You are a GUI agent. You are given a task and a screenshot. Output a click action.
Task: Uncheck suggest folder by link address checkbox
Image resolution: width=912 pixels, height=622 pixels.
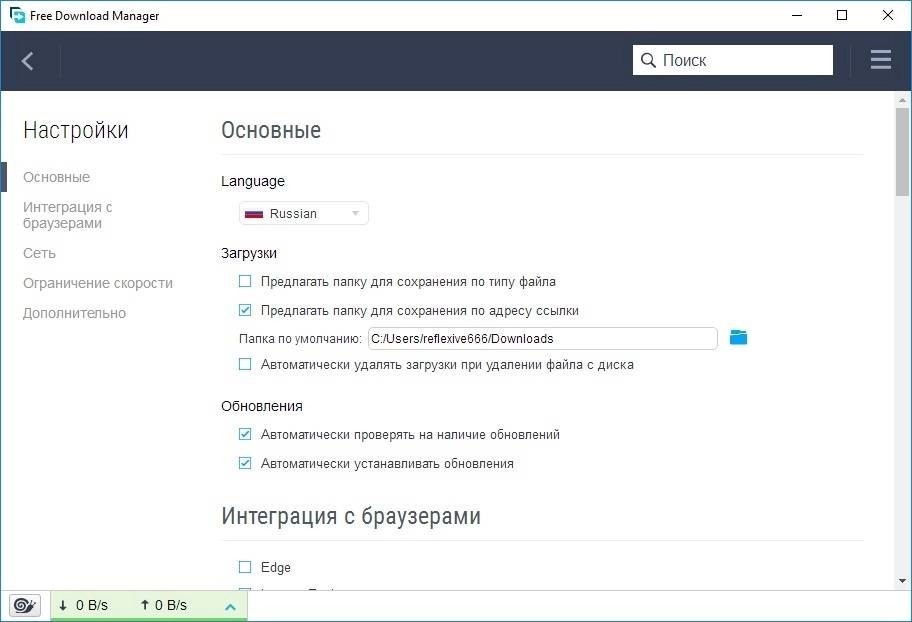click(245, 310)
